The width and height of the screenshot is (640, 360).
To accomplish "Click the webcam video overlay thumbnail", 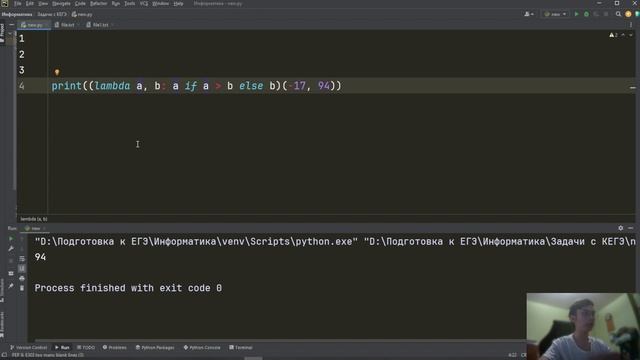I will click(x=583, y=326).
